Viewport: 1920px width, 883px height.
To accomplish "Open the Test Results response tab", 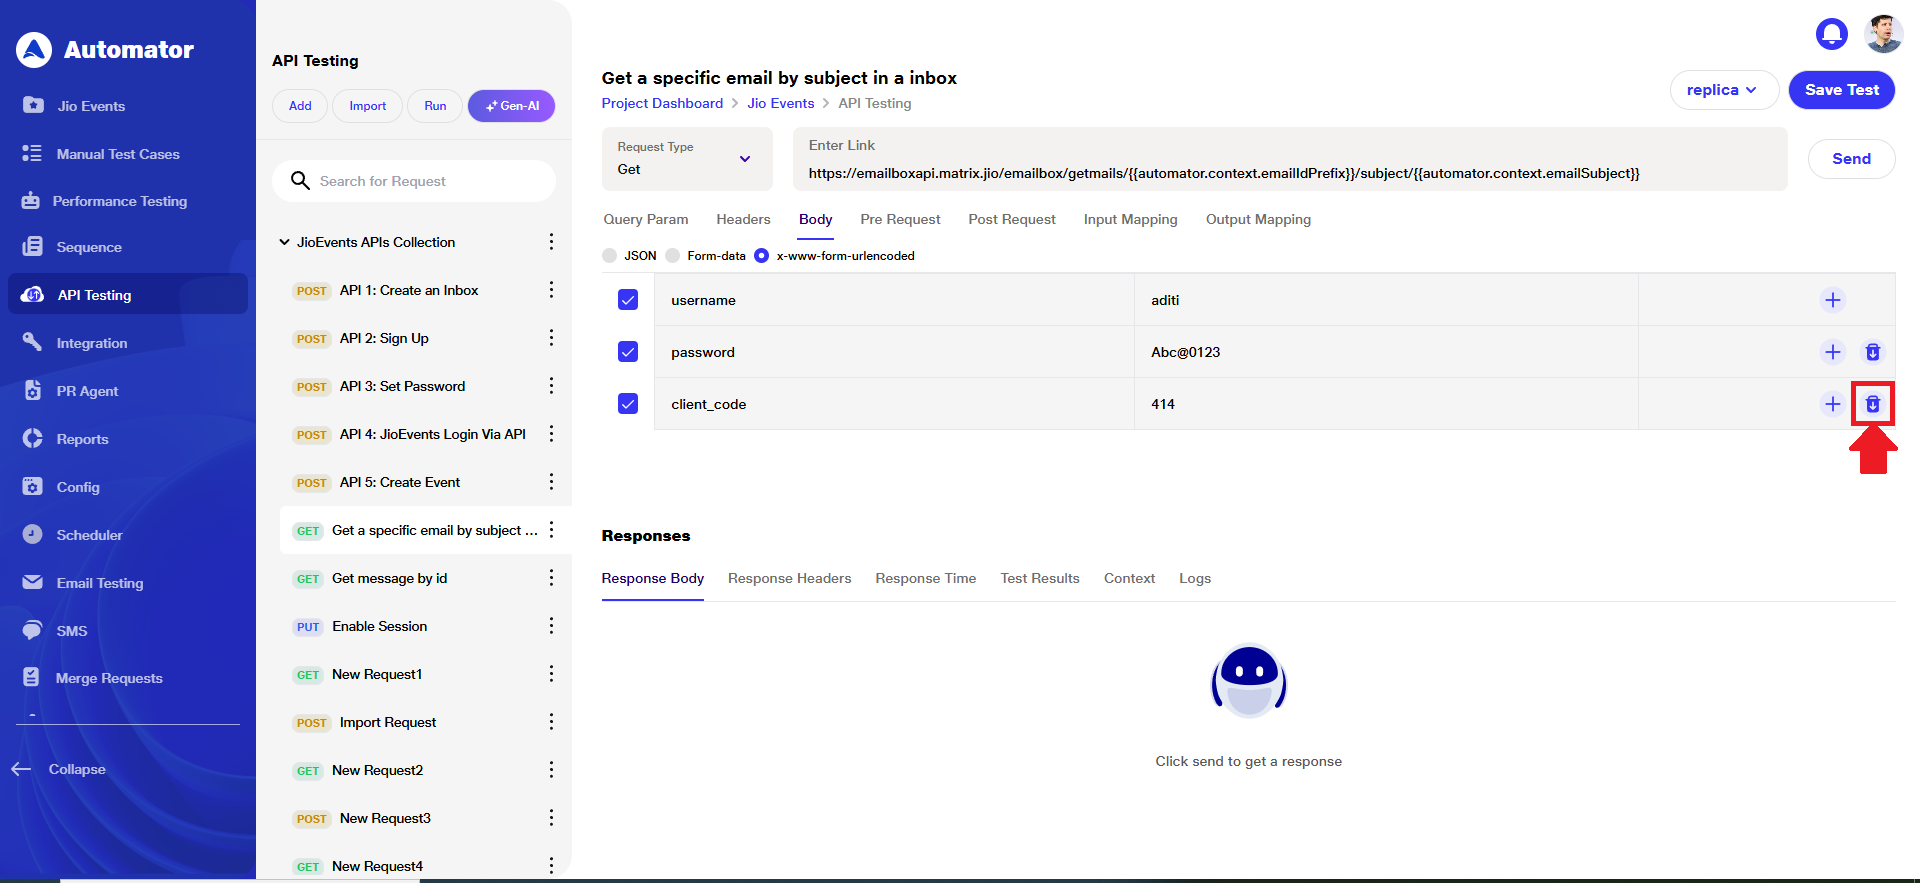I will pos(1039,578).
